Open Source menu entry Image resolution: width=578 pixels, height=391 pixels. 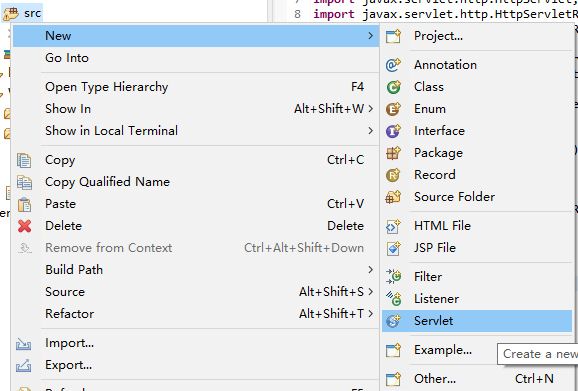(196, 292)
